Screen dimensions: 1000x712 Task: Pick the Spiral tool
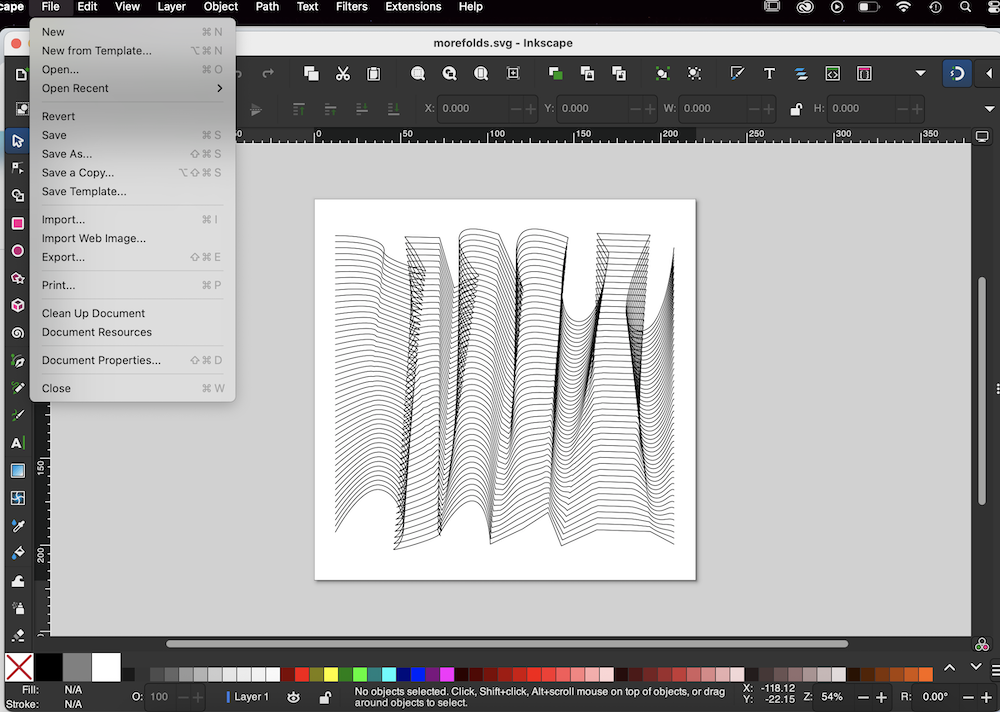18,333
